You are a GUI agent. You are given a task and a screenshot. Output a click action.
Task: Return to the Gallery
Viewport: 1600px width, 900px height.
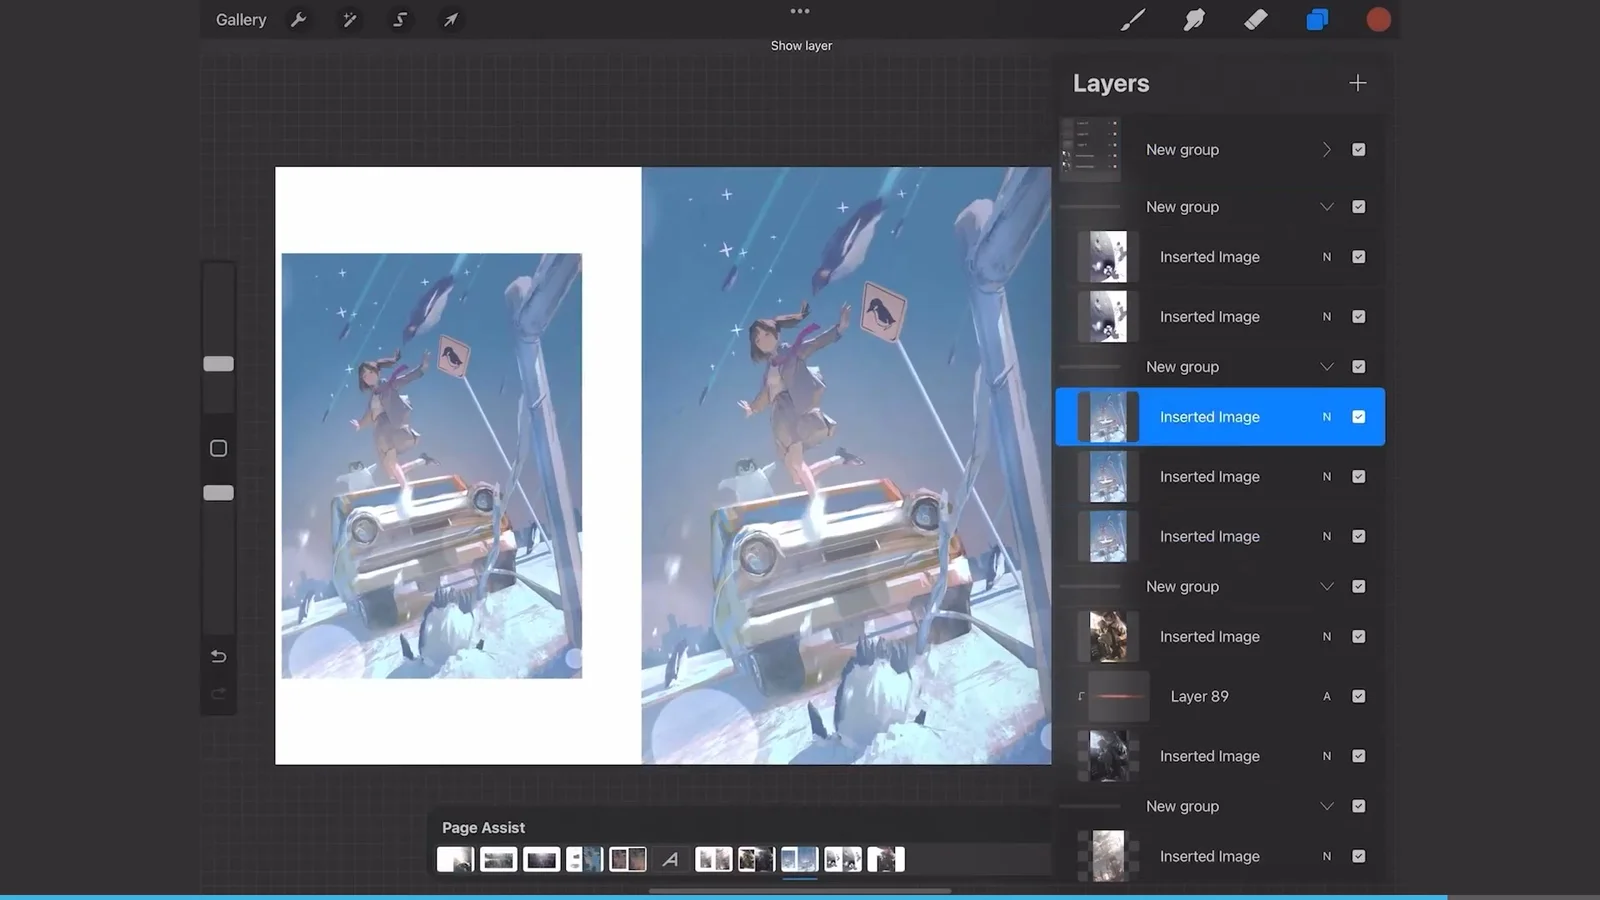click(241, 20)
